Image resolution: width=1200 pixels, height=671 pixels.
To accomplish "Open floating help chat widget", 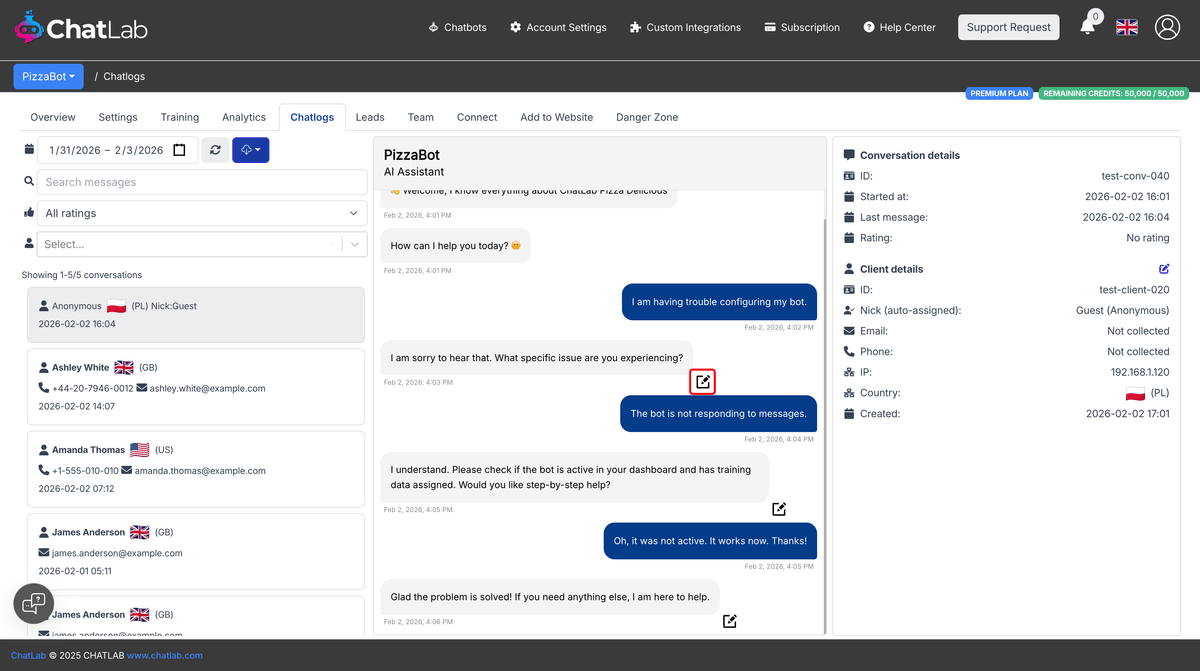I will [33, 603].
